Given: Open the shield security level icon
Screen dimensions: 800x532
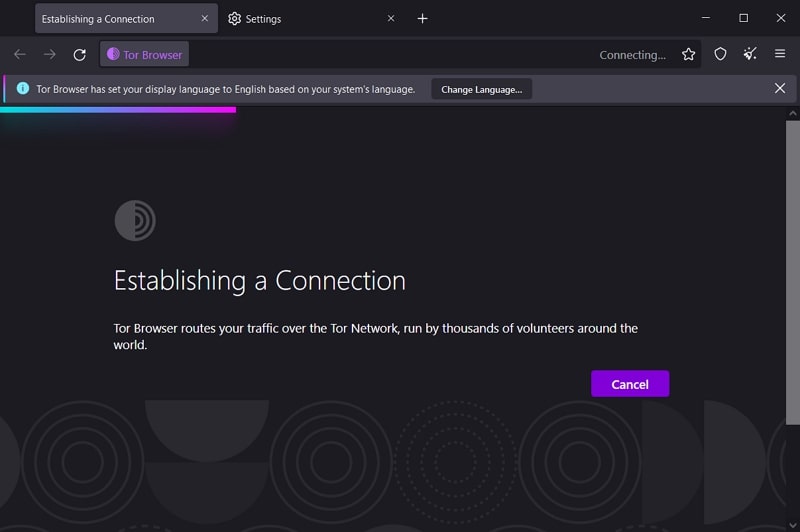Looking at the screenshot, I should (x=720, y=55).
